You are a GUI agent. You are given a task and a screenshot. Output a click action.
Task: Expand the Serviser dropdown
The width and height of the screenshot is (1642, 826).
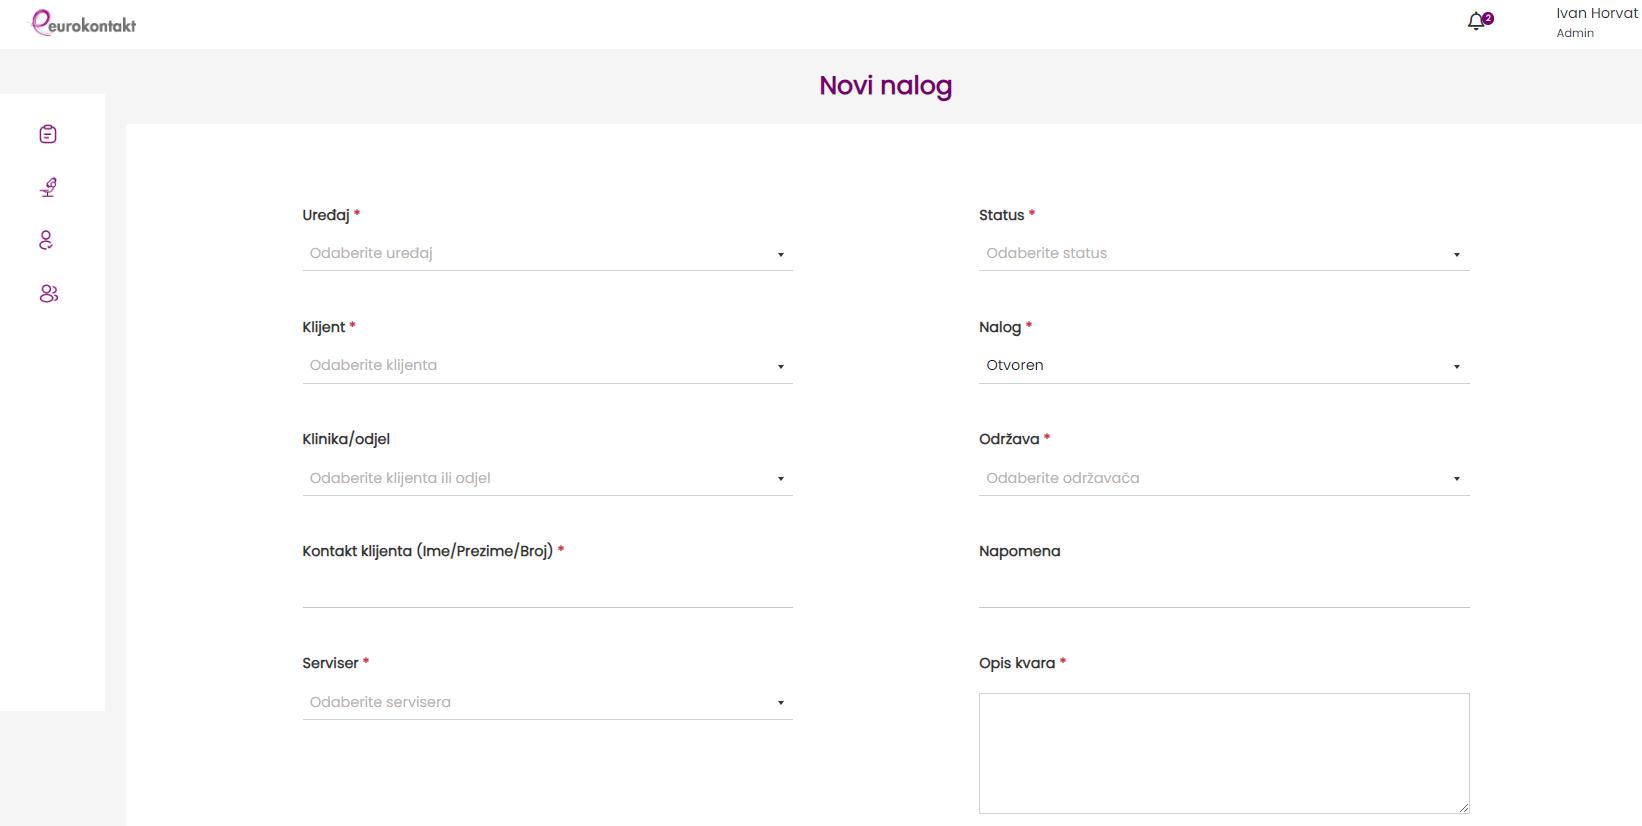tap(547, 703)
